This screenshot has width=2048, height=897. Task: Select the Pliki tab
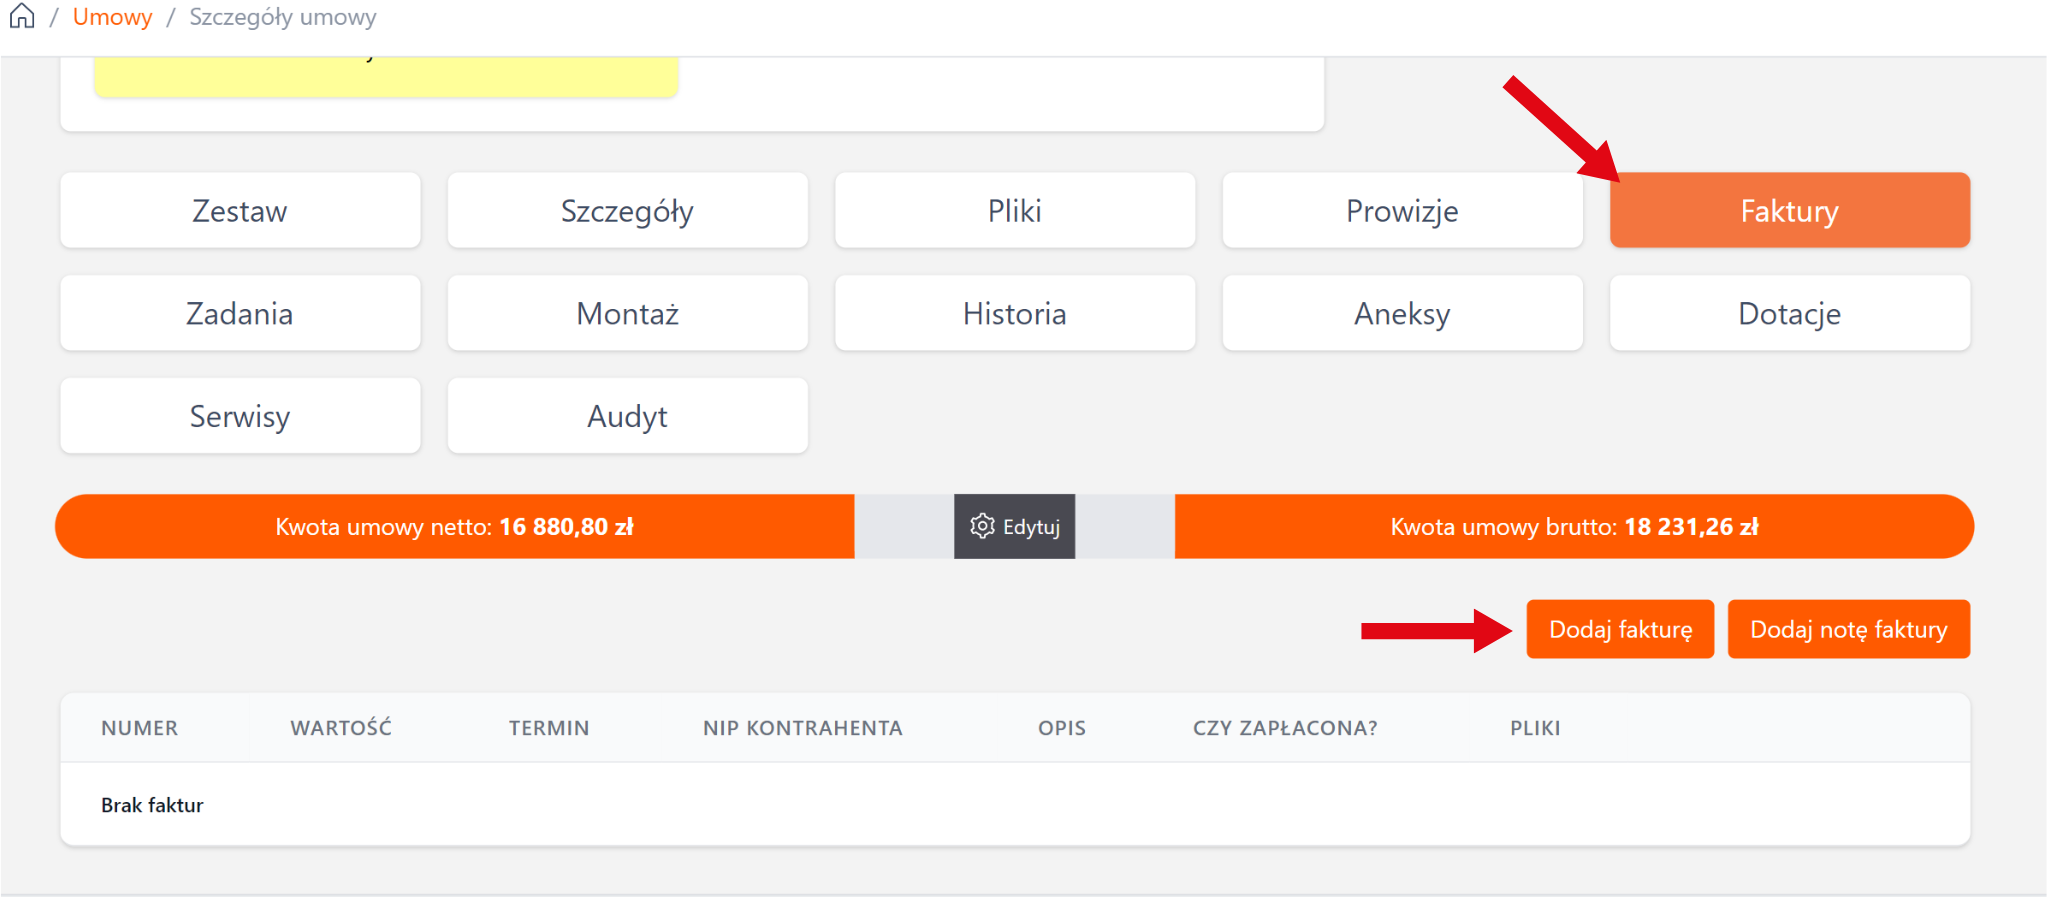click(1014, 211)
